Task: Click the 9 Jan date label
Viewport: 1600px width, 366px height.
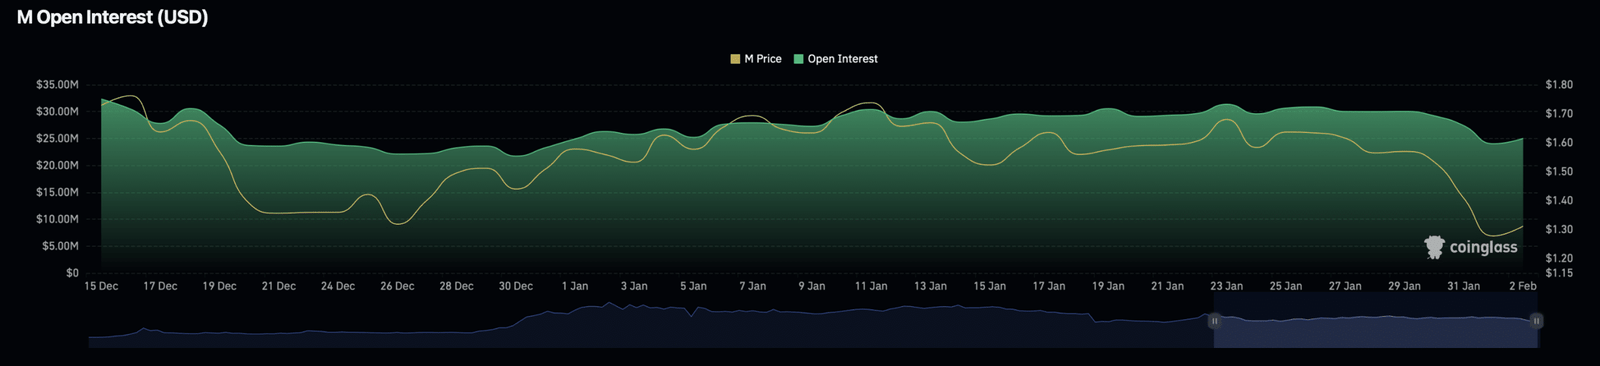Action: [x=812, y=286]
